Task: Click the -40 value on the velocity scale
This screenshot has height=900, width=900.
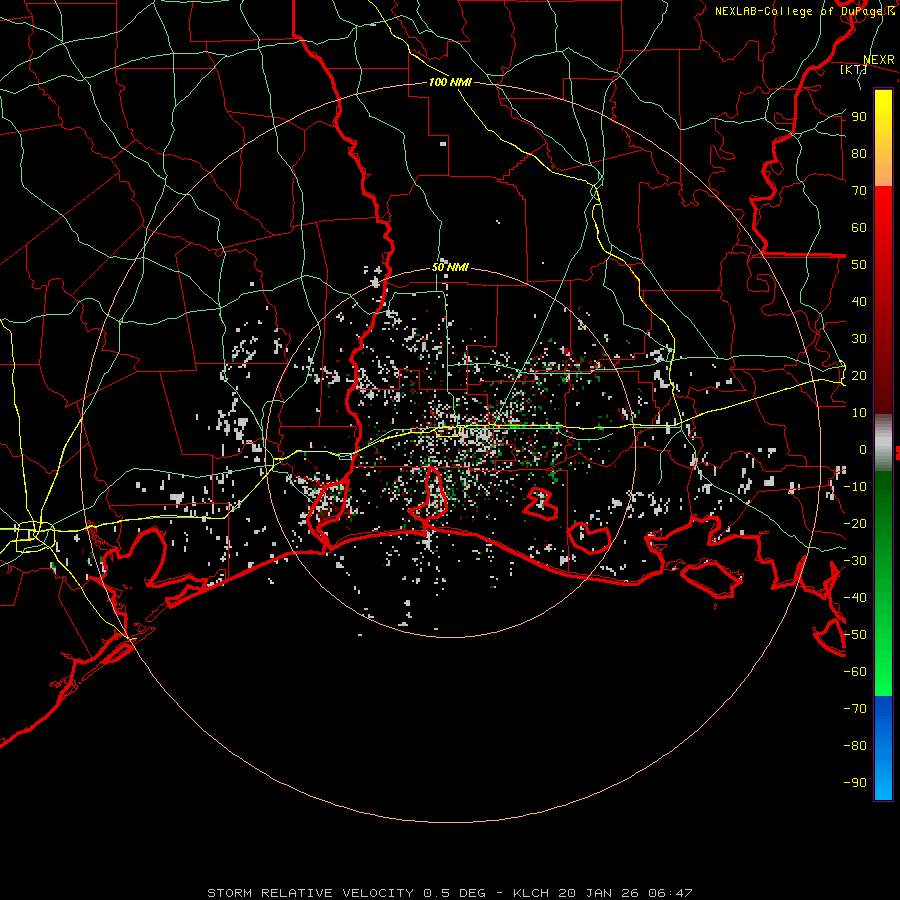Action: coord(855,598)
